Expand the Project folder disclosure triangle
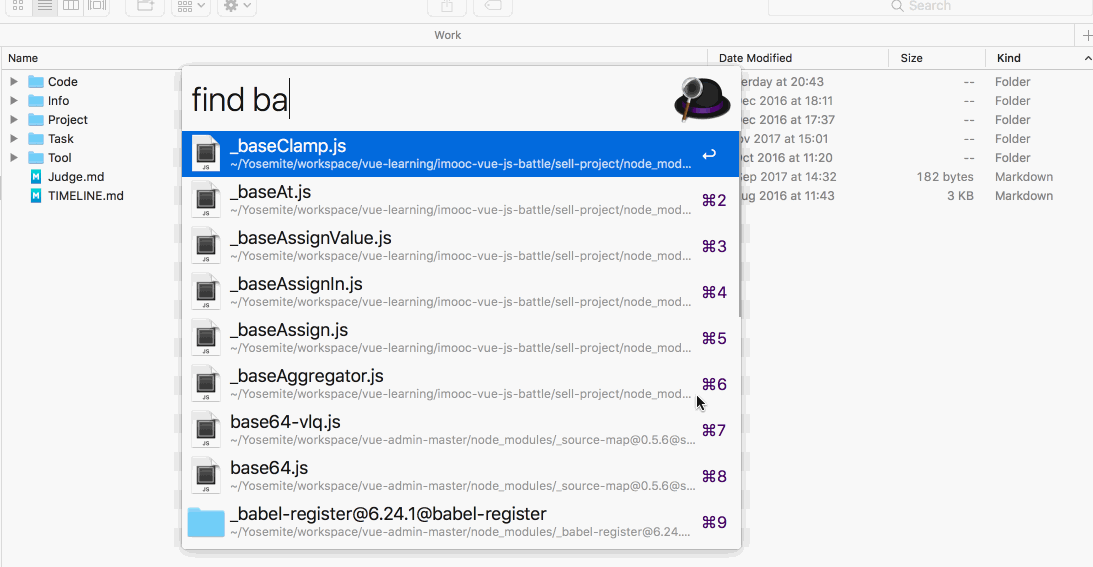 (14, 120)
